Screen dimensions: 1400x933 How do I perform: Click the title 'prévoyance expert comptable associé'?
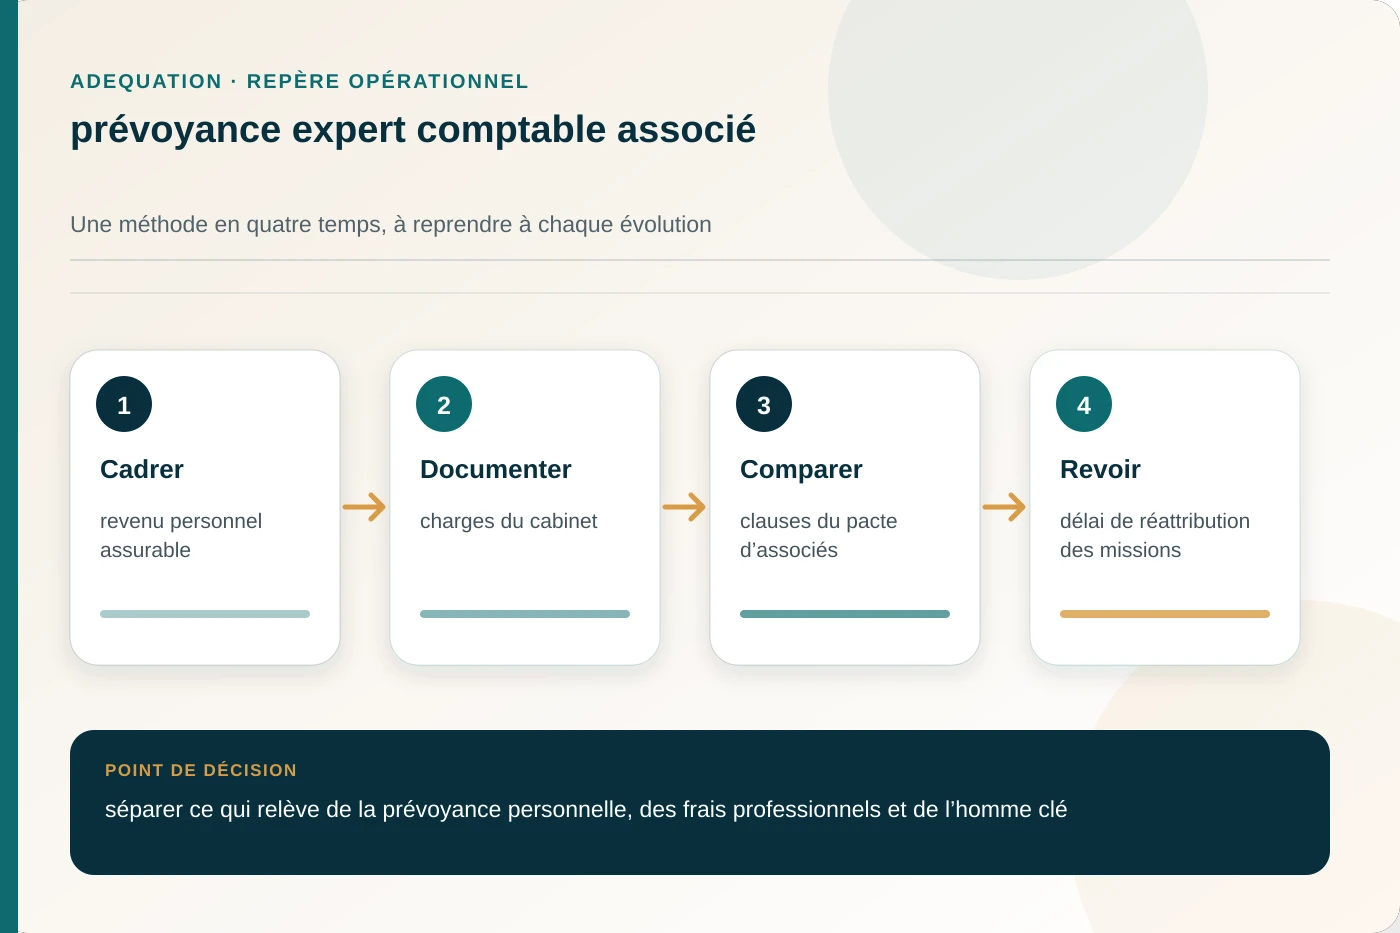(x=413, y=130)
